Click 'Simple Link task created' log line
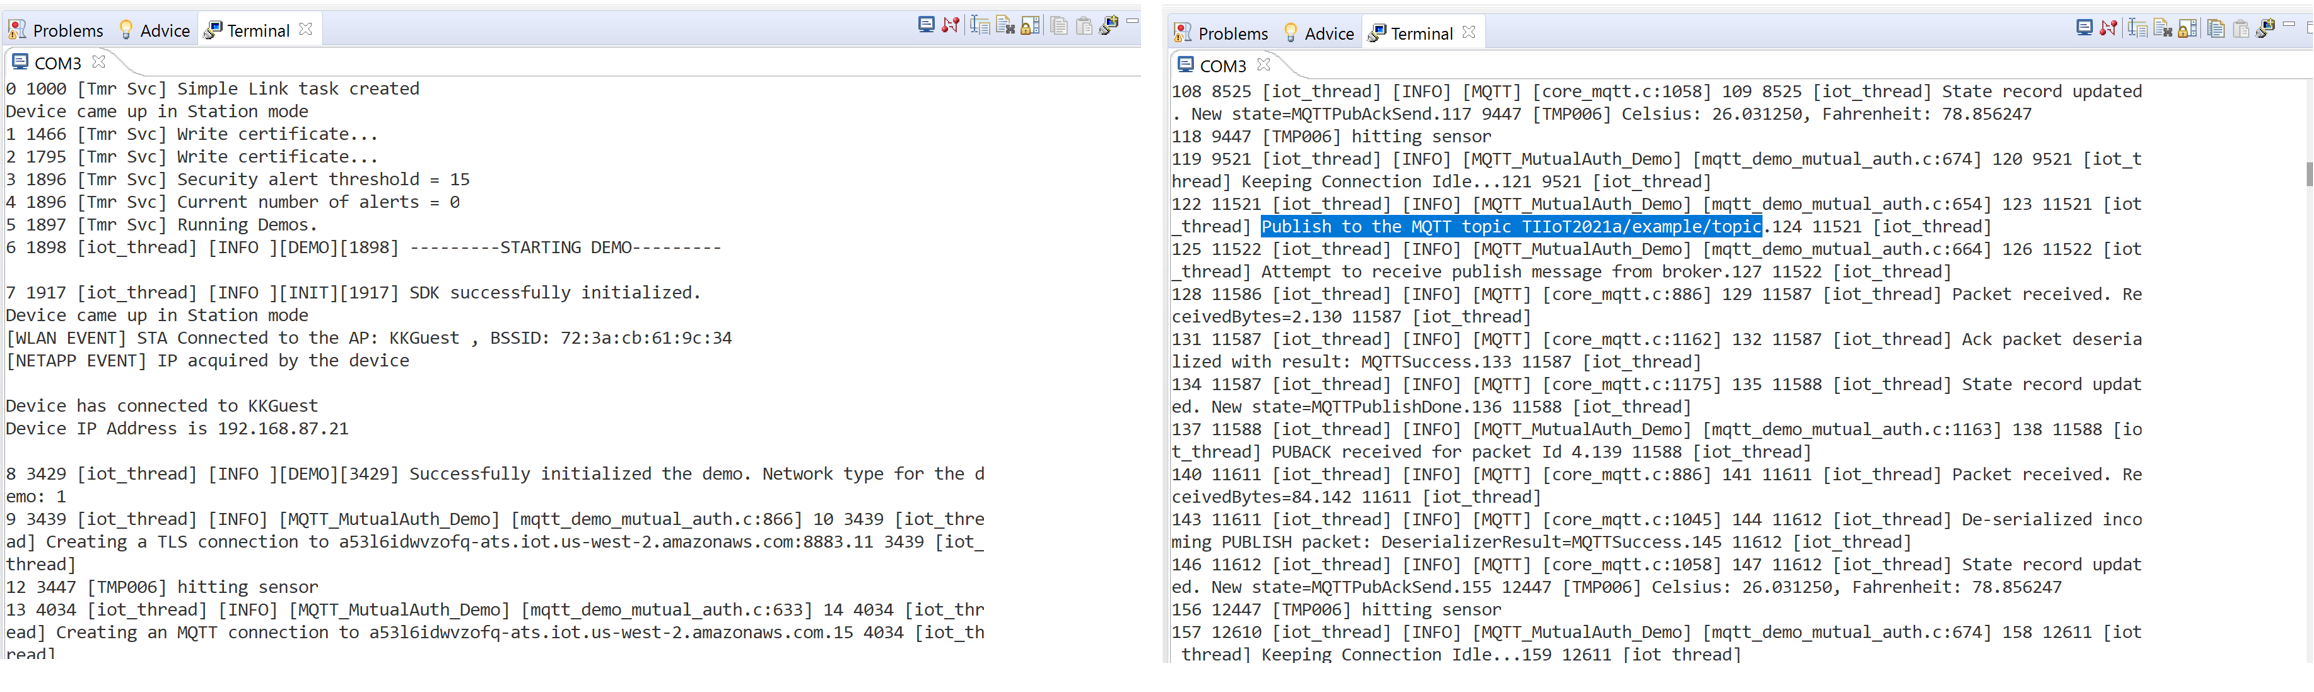The height and width of the screenshot is (692, 2314). [x=213, y=89]
